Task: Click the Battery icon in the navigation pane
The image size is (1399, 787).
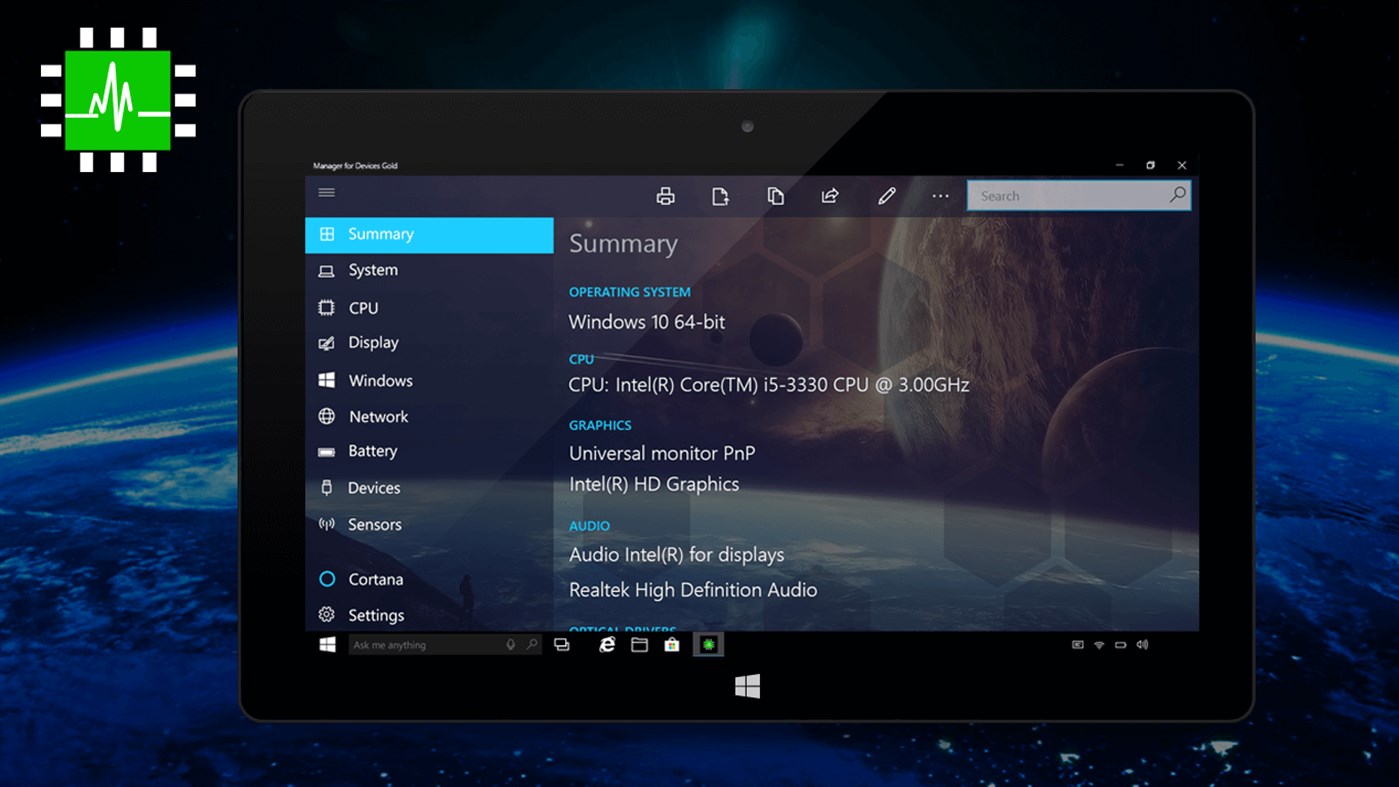Action: (x=326, y=451)
